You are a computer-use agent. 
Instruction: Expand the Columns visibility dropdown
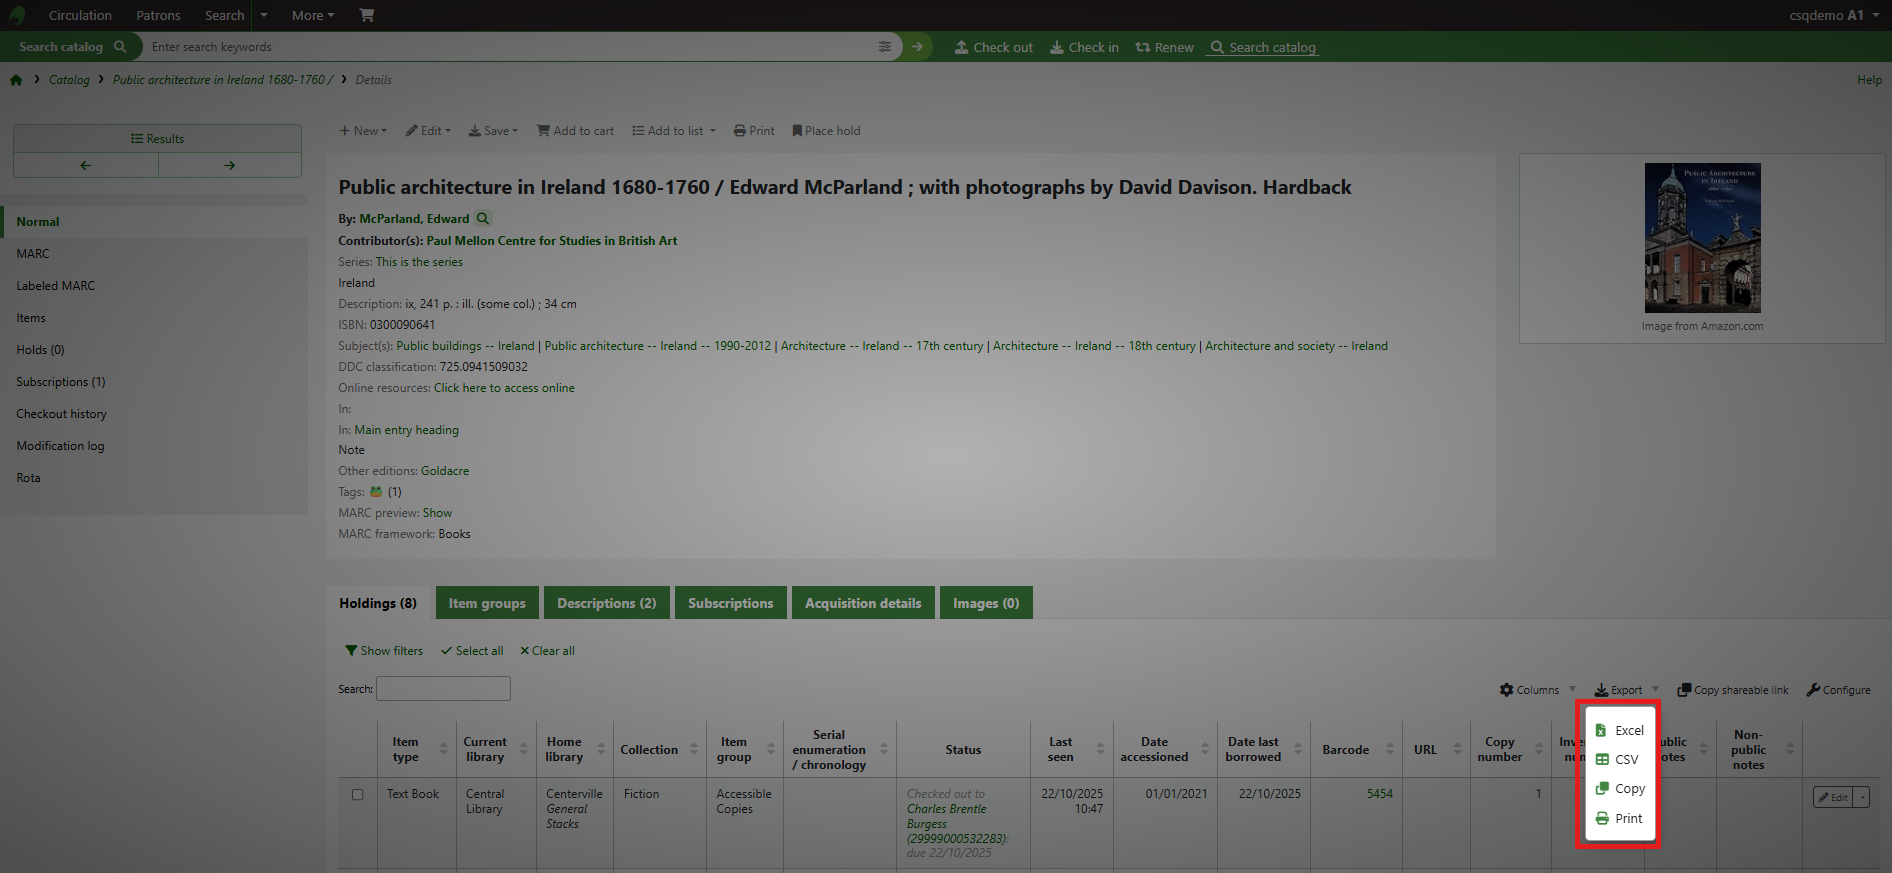point(1537,690)
